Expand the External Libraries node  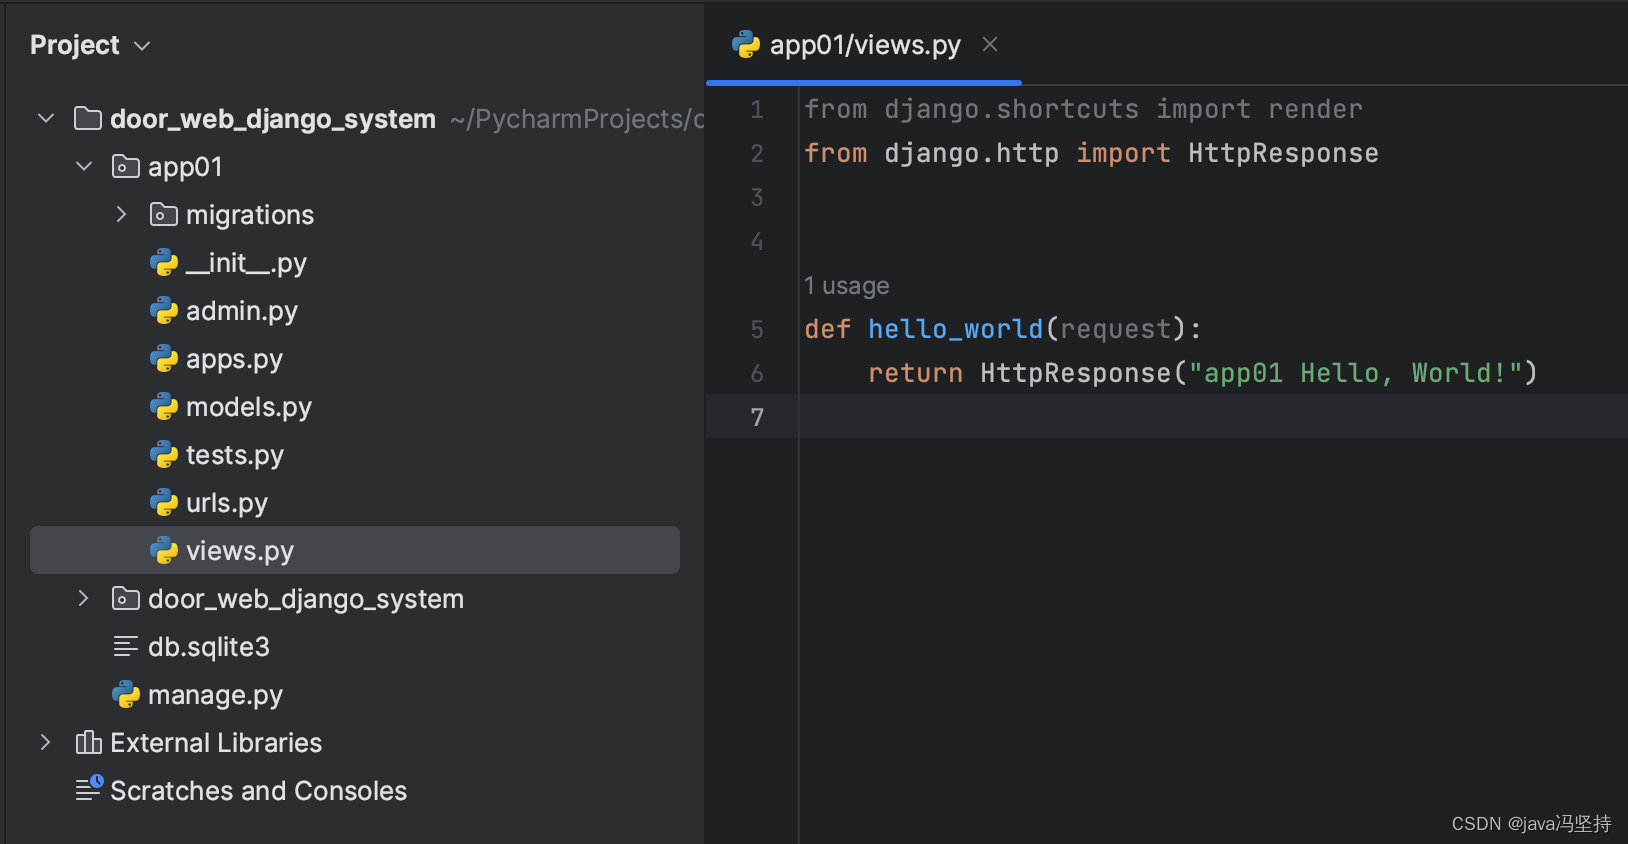(46, 743)
